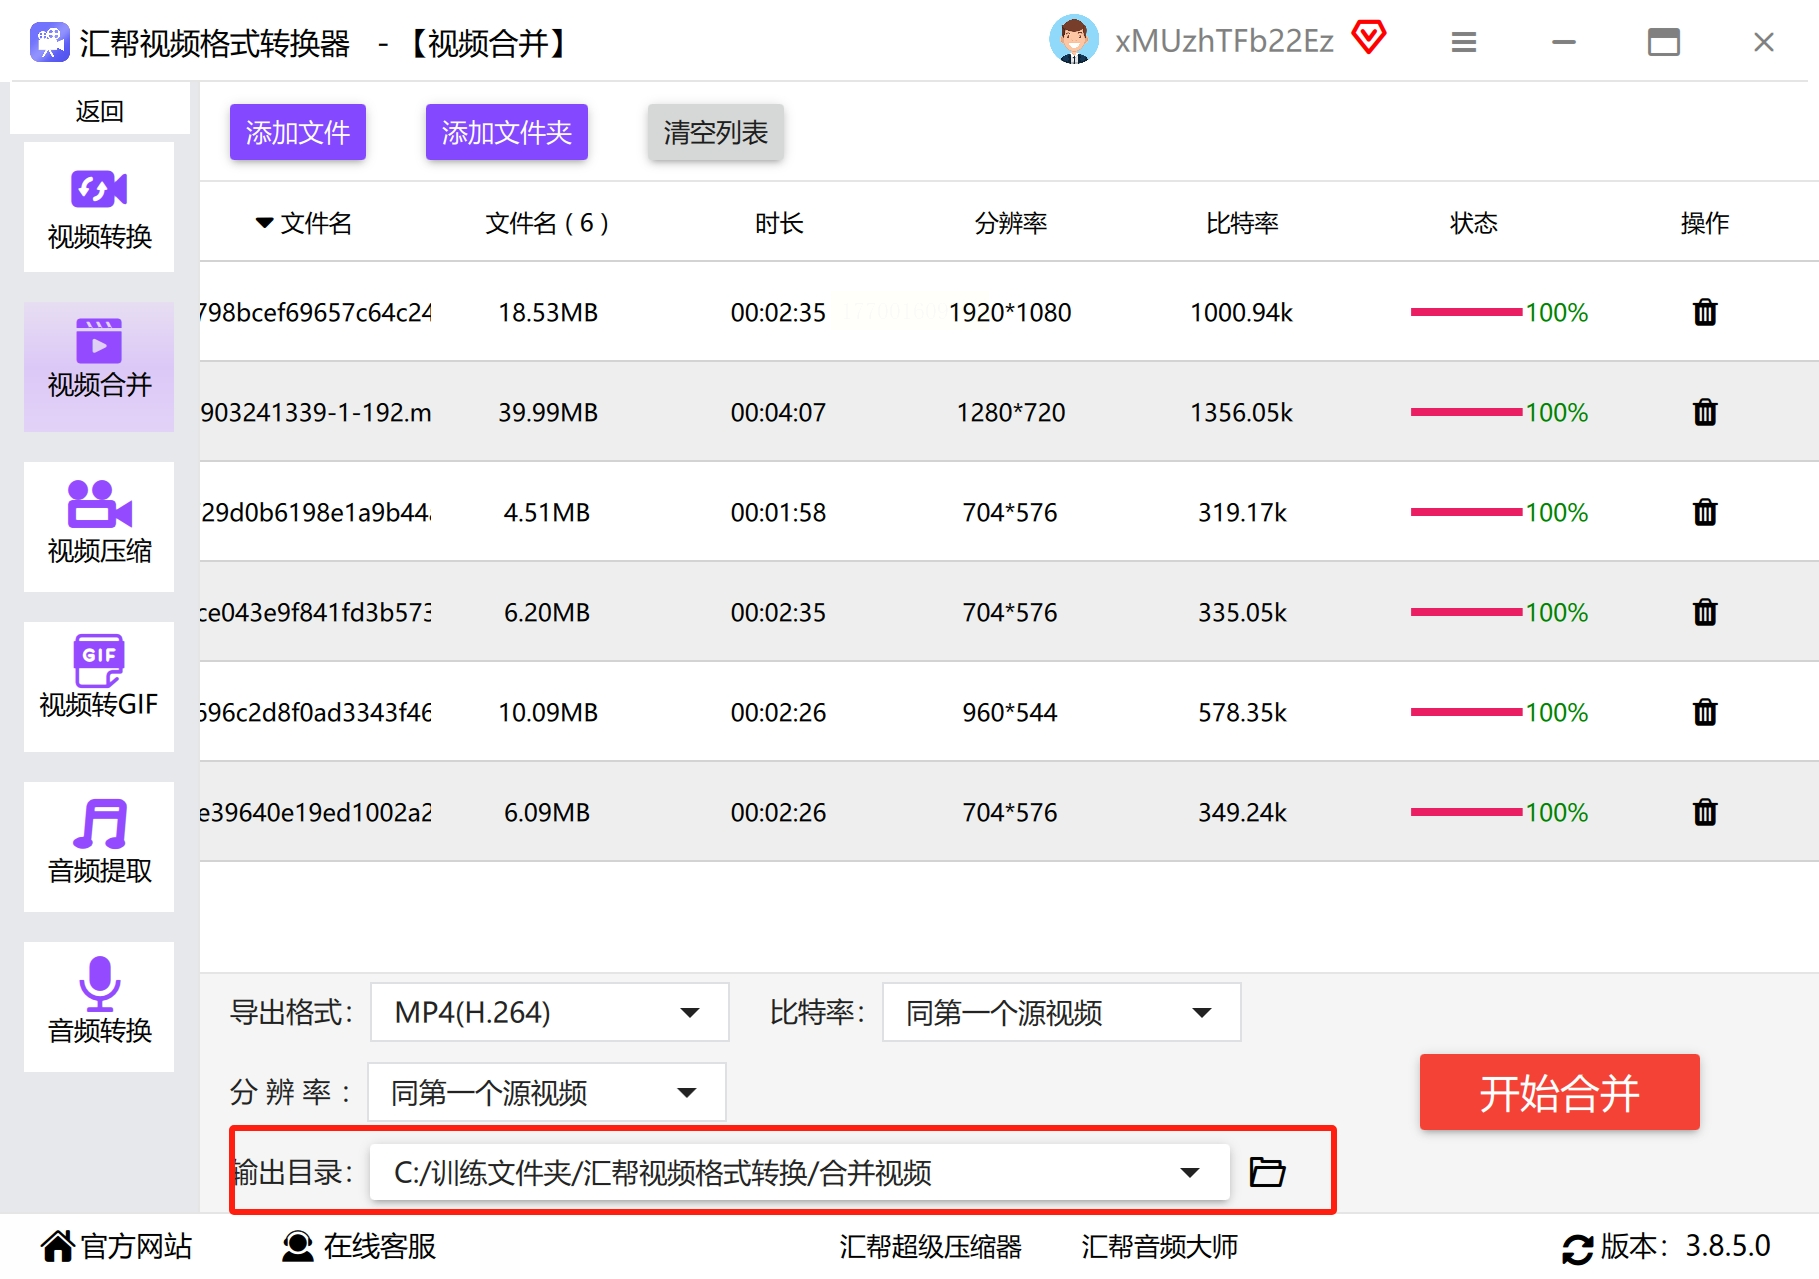
Task: Click the 输出目录 path field
Action: (x=799, y=1172)
